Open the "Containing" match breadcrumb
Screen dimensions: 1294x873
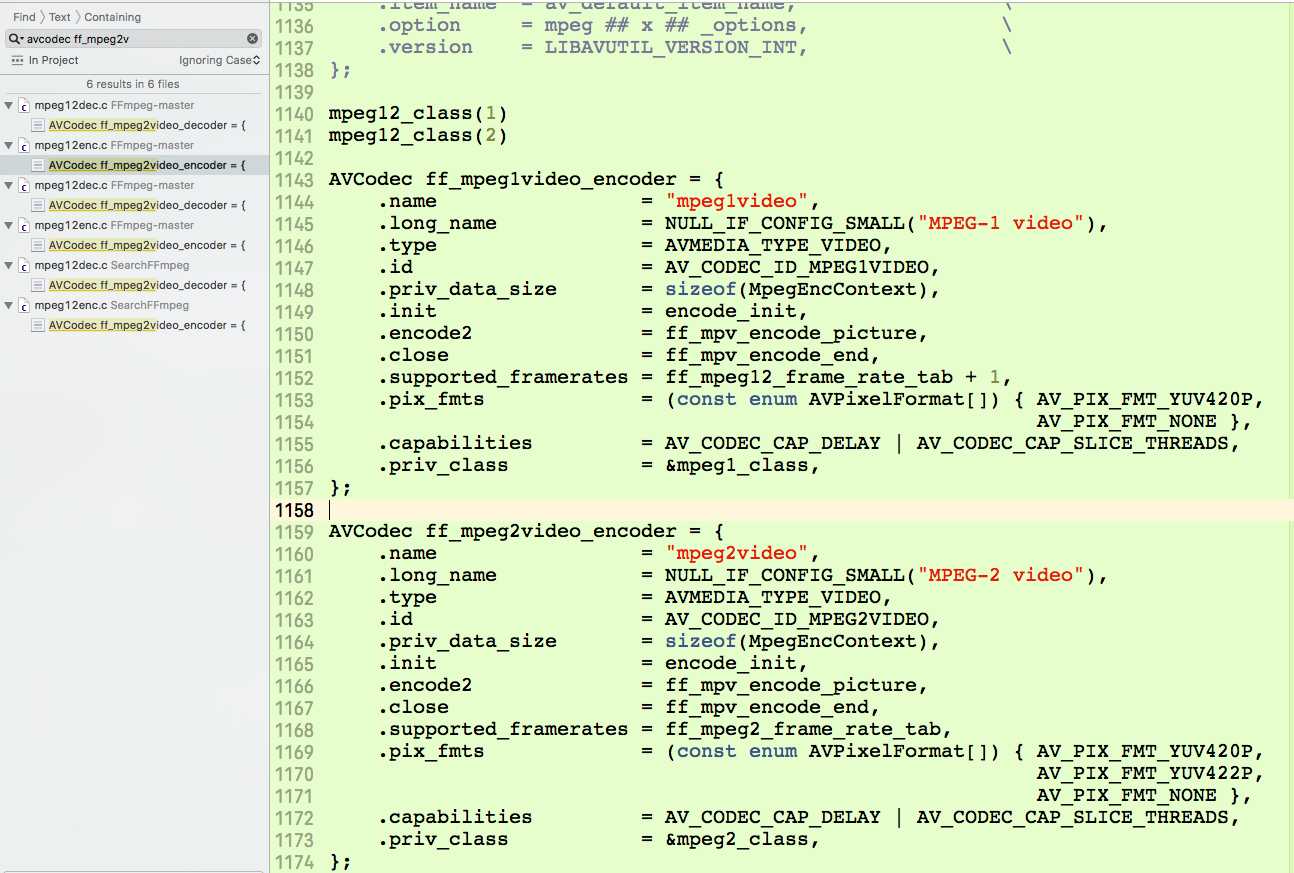tap(112, 17)
